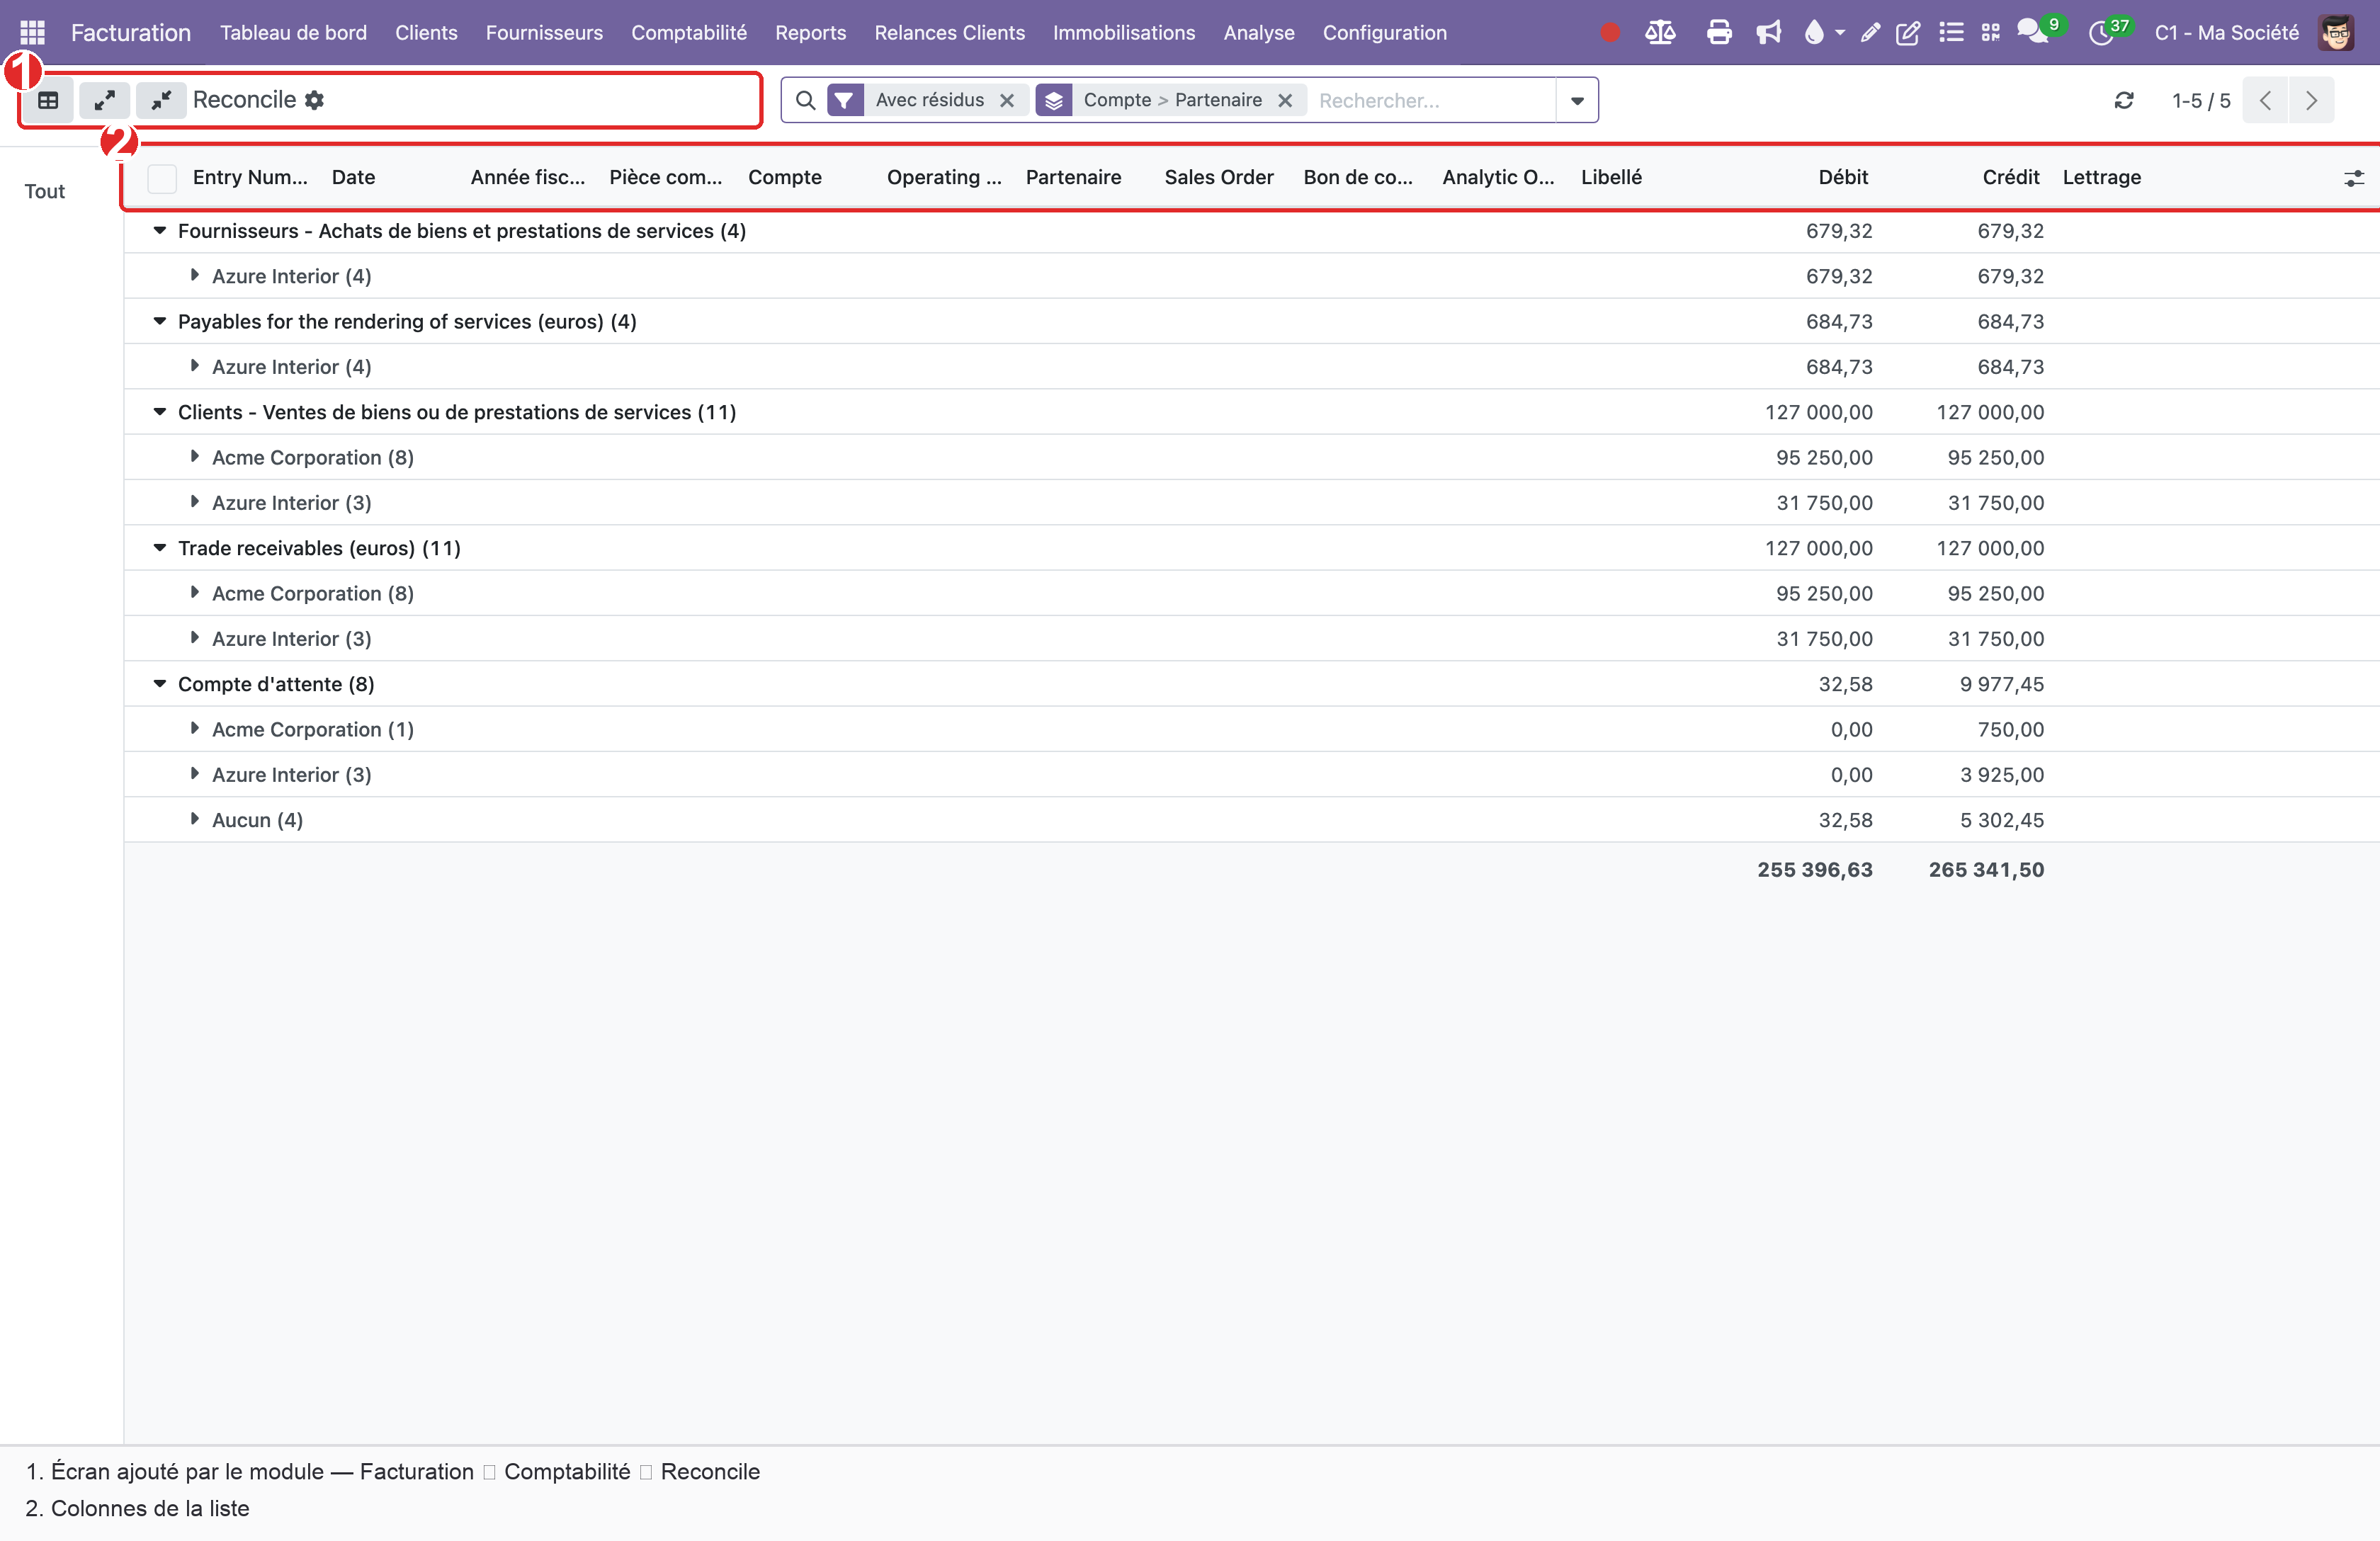Click the Rechercher search field
Viewport: 2380px width, 1541px height.
pos(1433,100)
